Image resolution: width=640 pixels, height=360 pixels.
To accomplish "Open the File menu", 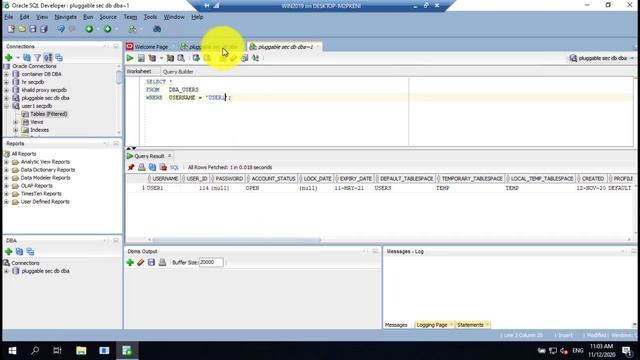I will click(9, 17).
